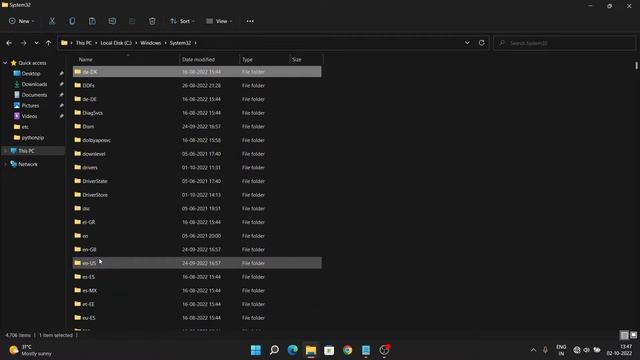
Task: Select the es-MX folder
Action: (197, 291)
